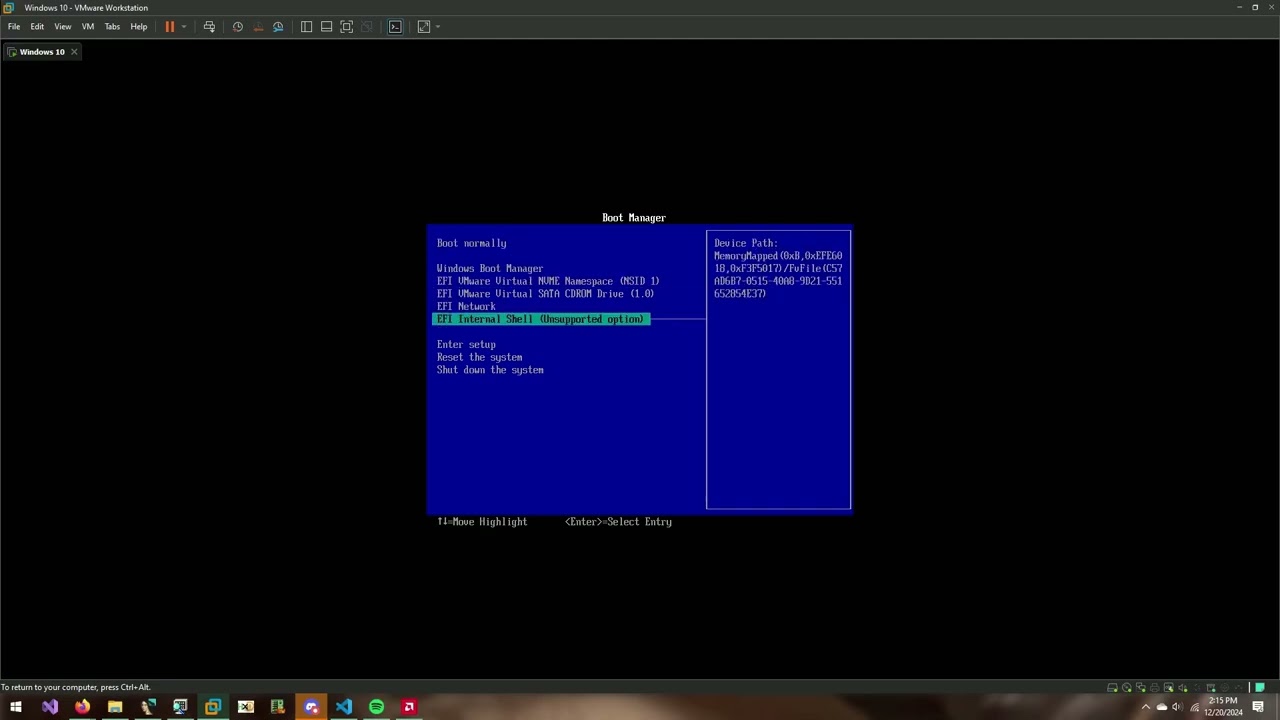Click the Device Path info text

[778, 268]
